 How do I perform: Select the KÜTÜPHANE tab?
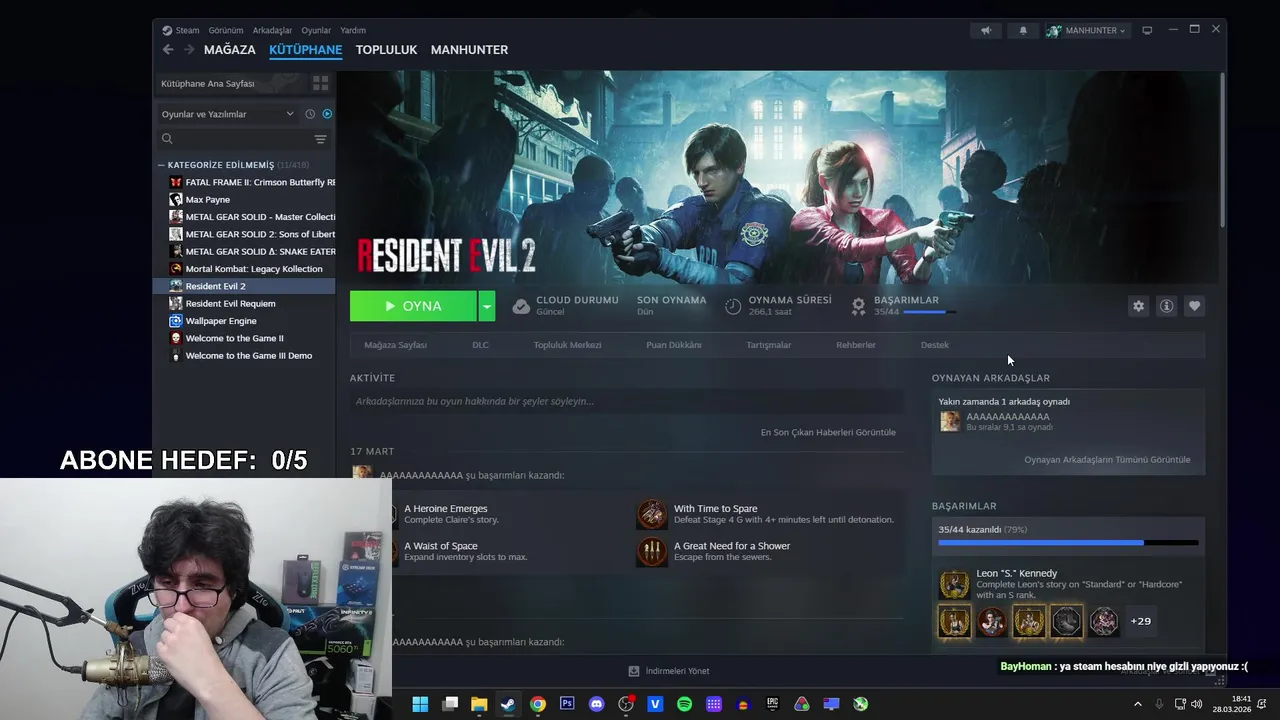306,50
